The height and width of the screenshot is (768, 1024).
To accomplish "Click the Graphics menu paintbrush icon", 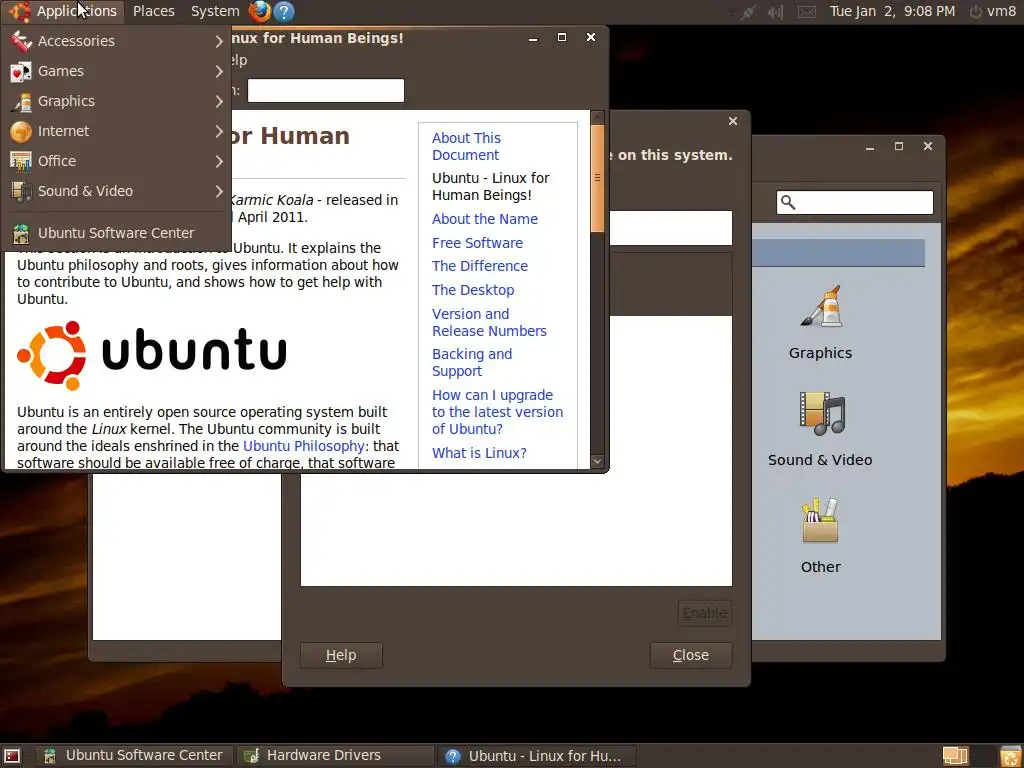I will pos(21,101).
